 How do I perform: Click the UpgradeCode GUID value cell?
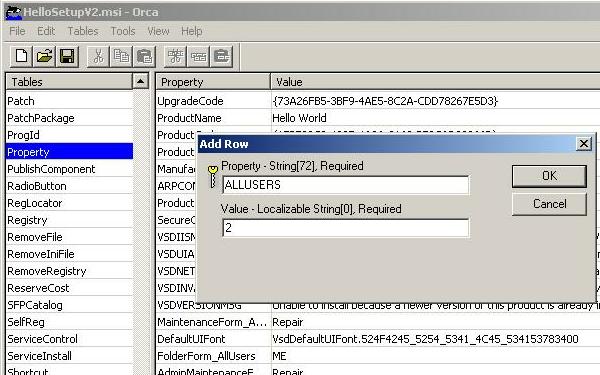click(435, 101)
